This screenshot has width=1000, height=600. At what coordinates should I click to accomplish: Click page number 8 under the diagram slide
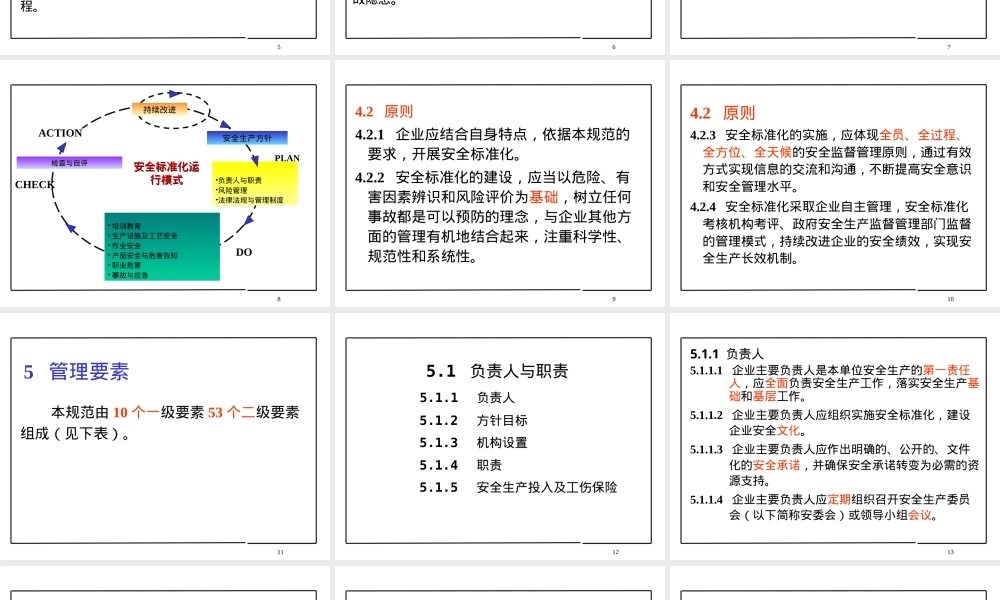(x=279, y=299)
